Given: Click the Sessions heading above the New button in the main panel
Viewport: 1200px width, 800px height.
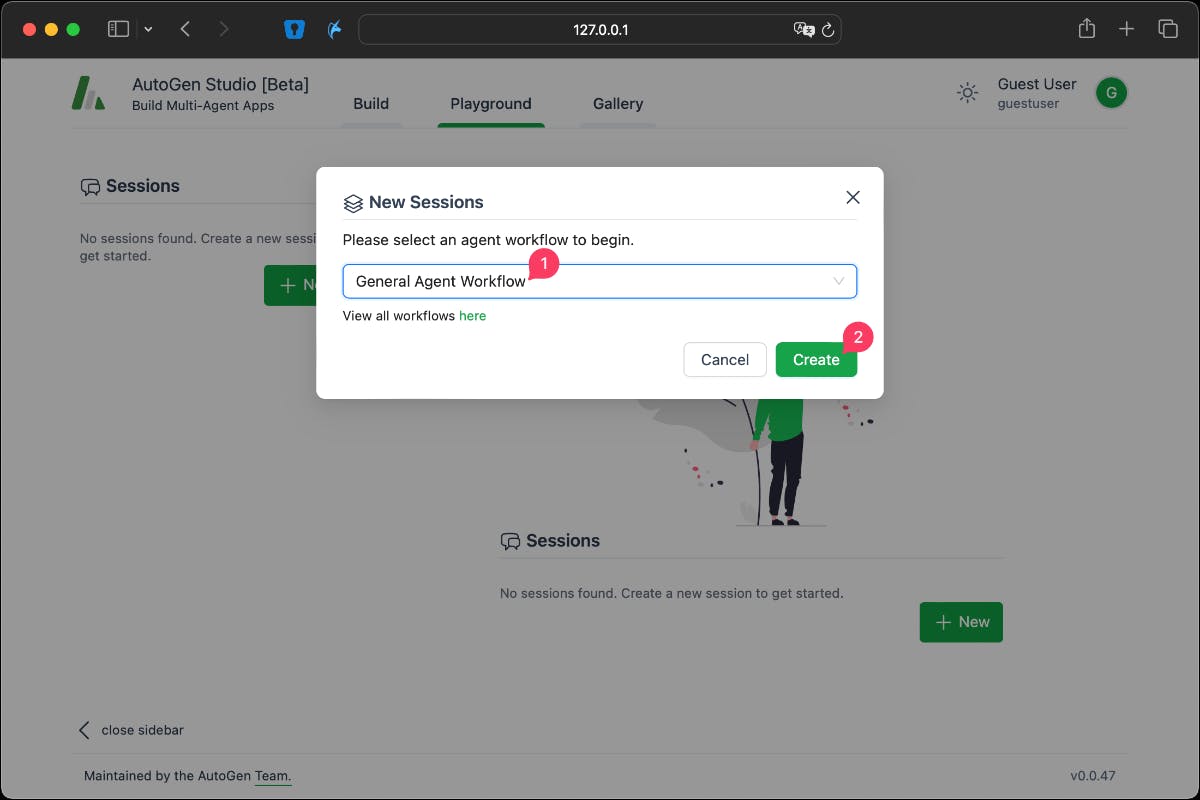Looking at the screenshot, I should pos(563,541).
